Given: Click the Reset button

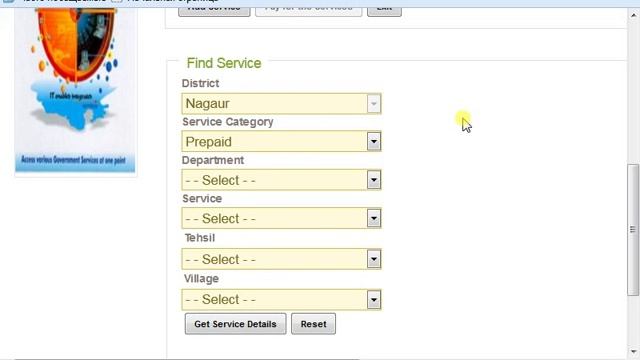Looking at the screenshot, I should [313, 324].
